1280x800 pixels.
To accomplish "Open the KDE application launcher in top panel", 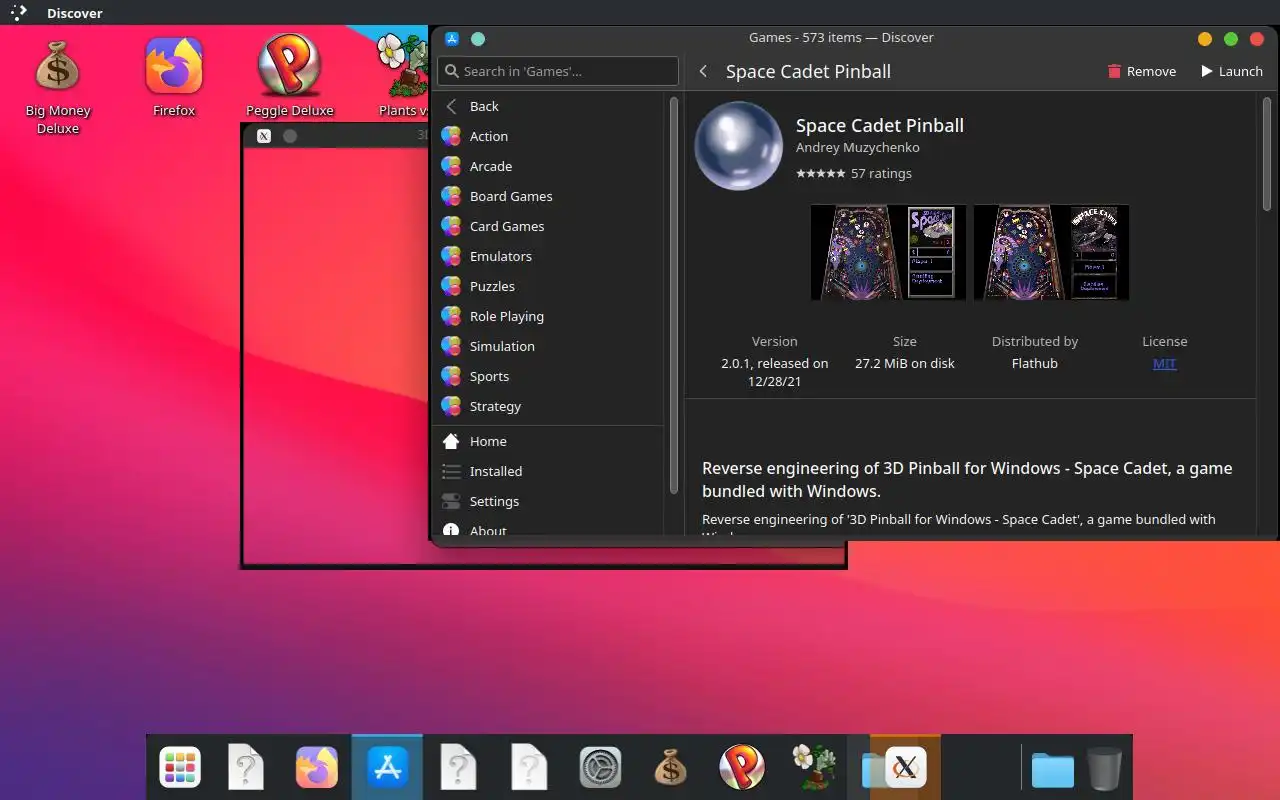I will click(18, 13).
